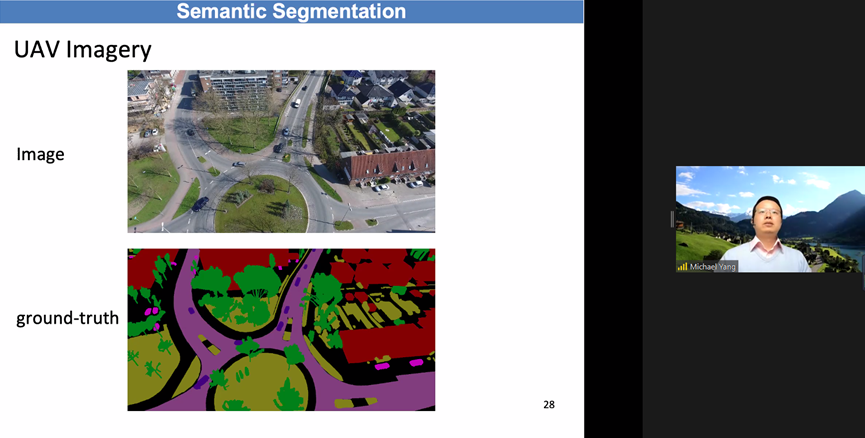Click the Semantic Segmentation slide title bar
The image size is (865, 438).
pos(291,12)
